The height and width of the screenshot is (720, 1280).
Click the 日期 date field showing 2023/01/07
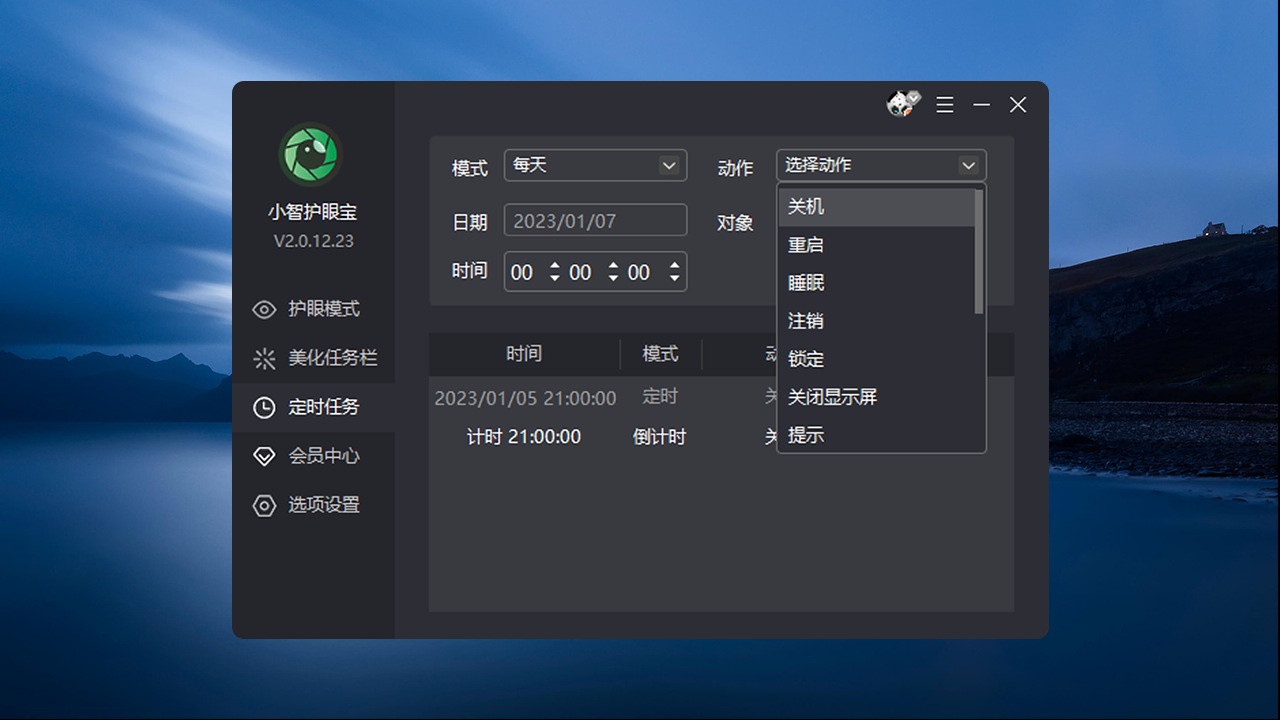(x=595, y=220)
